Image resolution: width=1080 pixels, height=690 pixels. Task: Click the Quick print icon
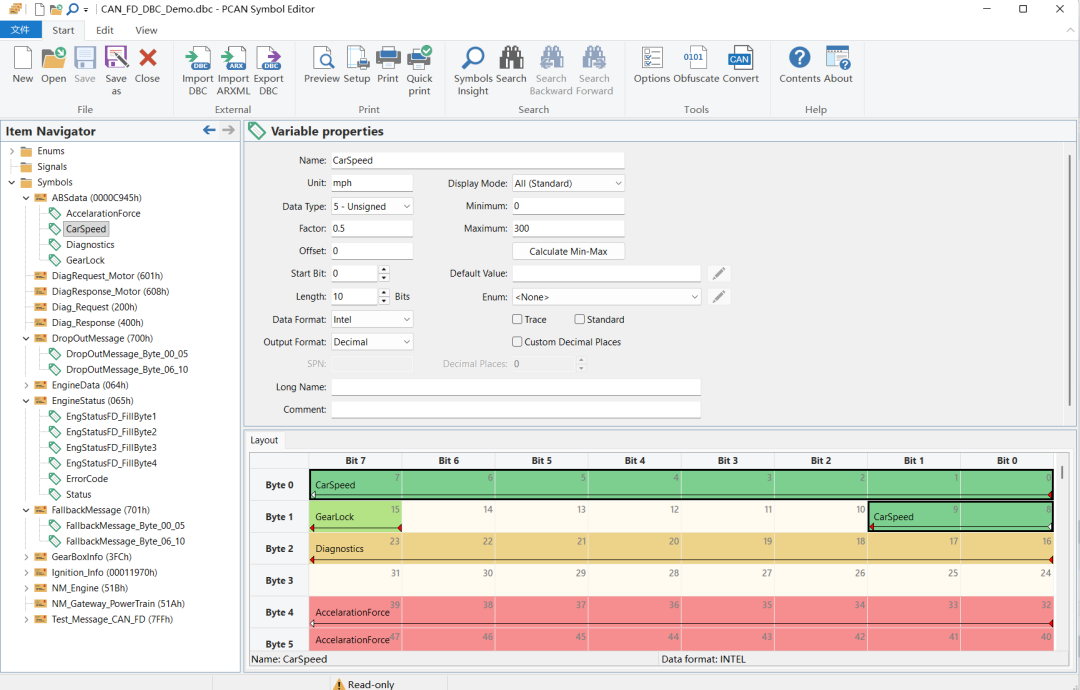[420, 63]
